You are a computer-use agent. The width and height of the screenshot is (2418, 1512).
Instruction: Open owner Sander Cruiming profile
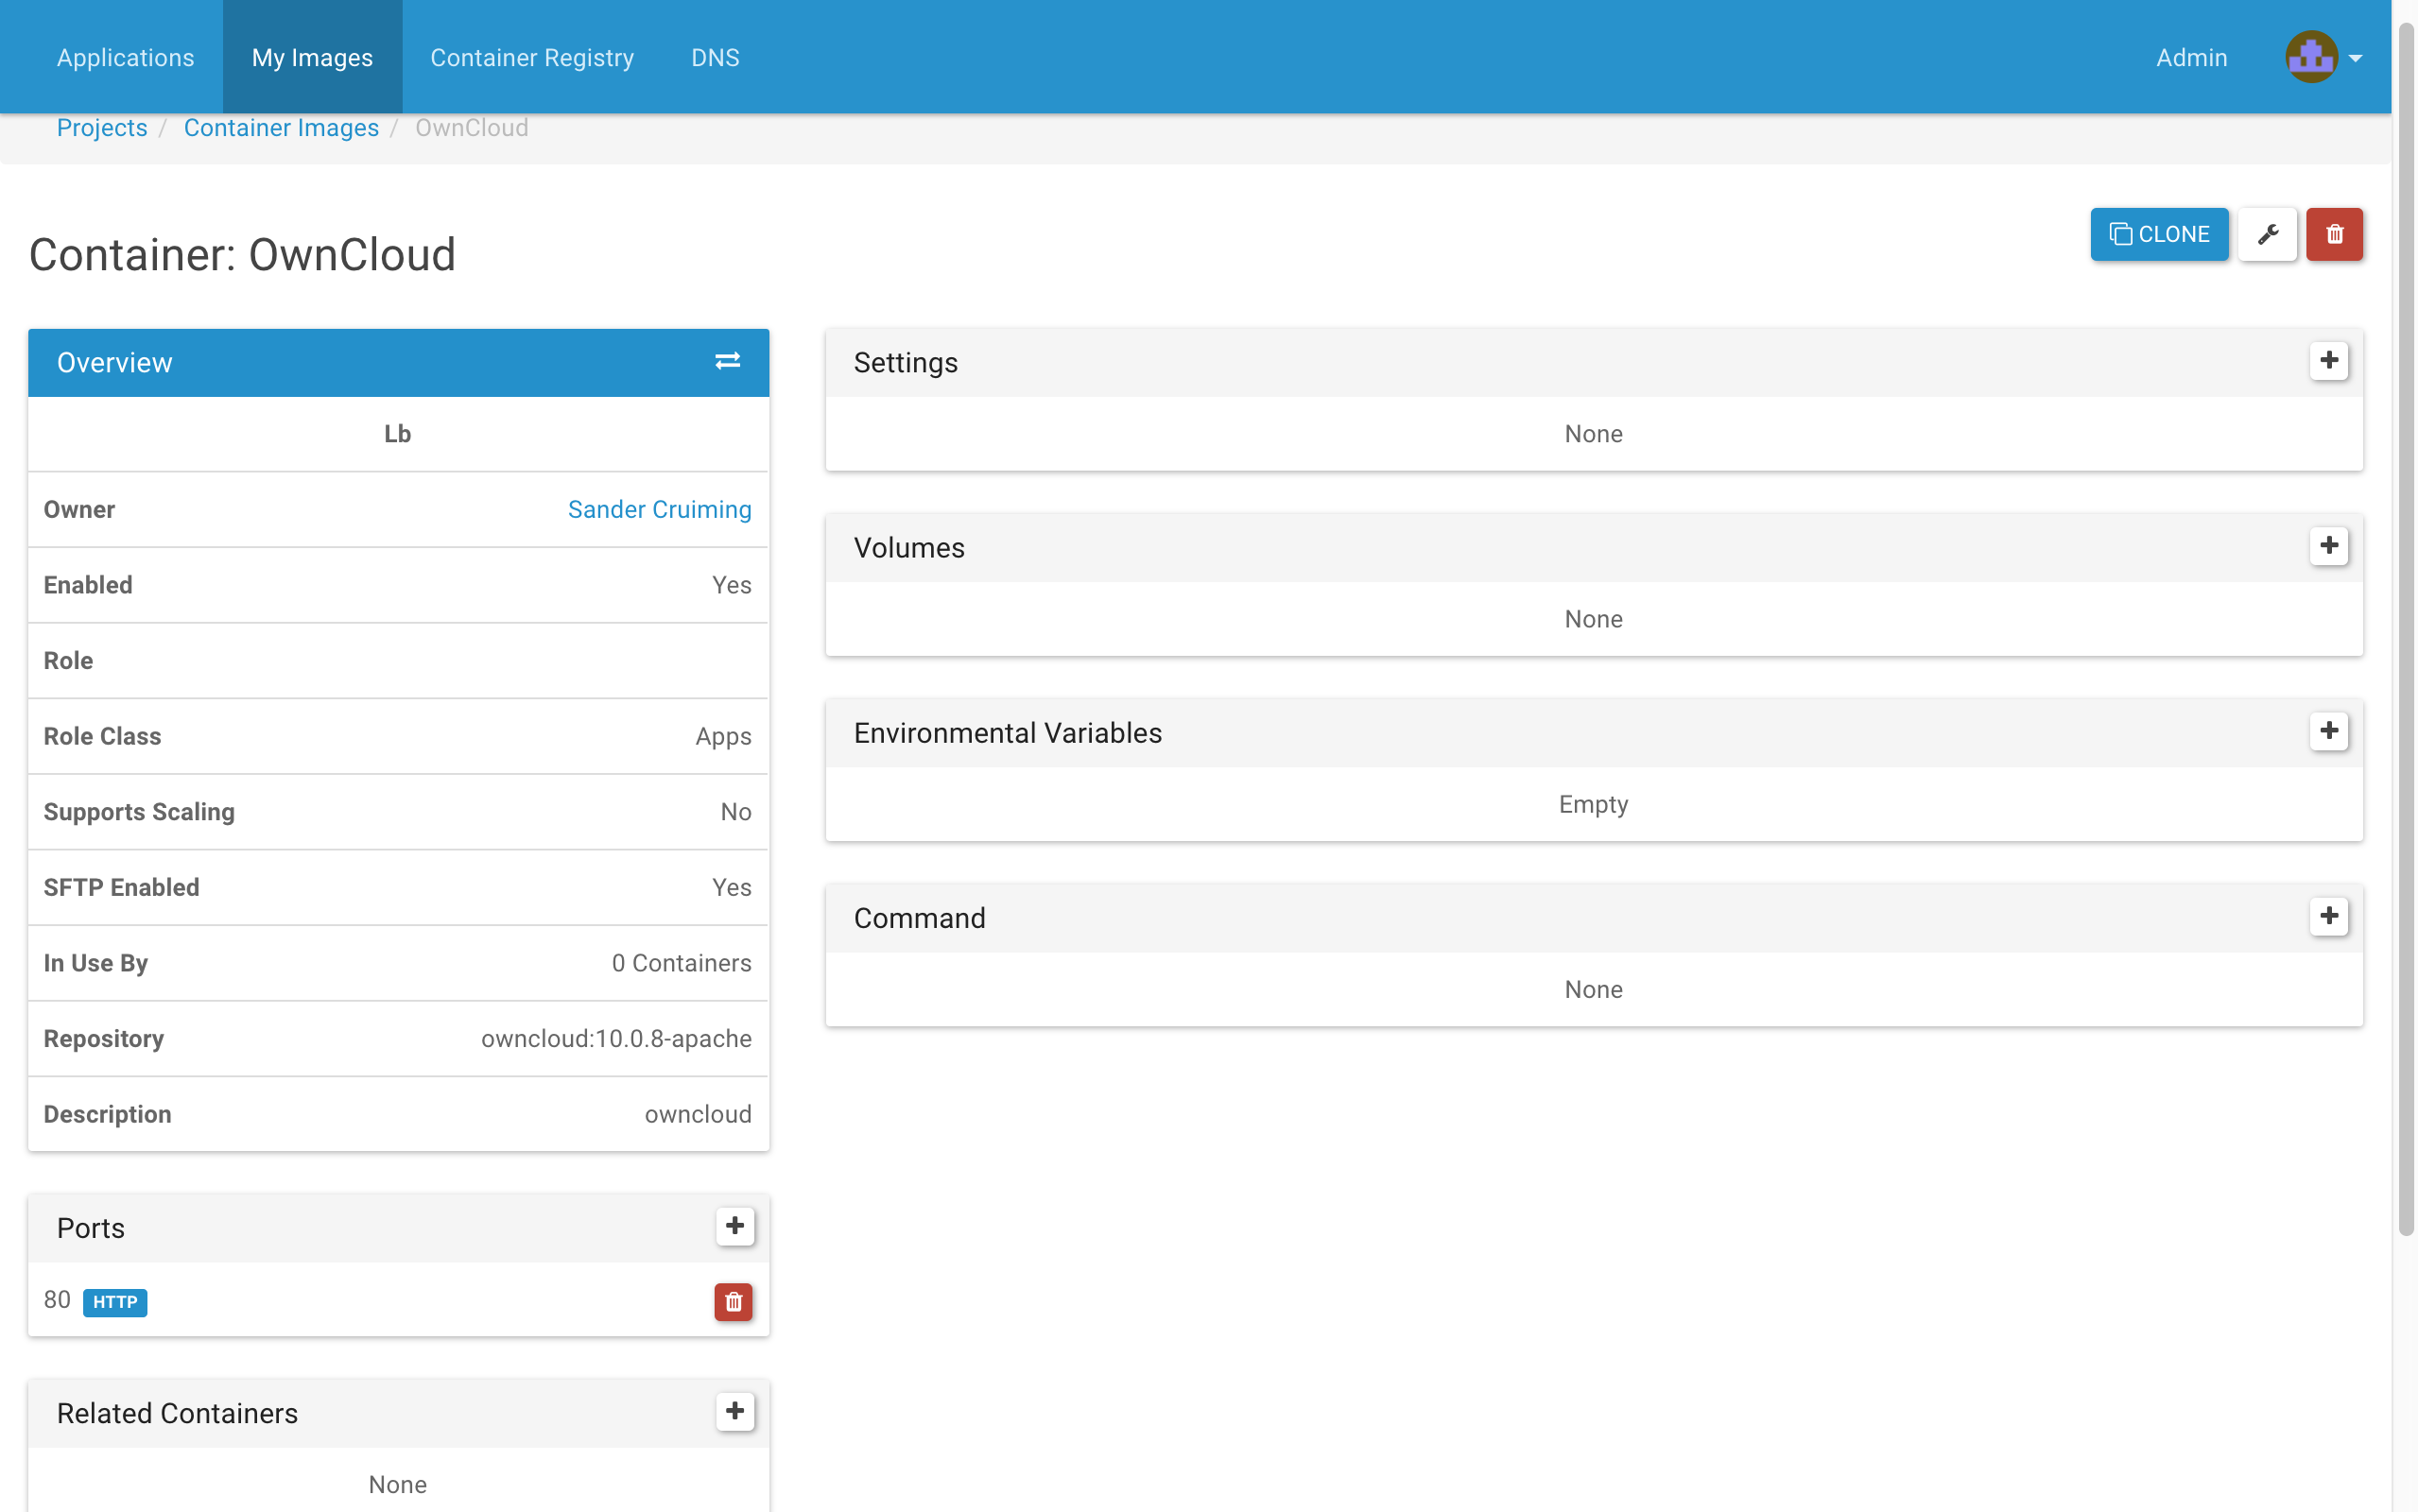[659, 509]
